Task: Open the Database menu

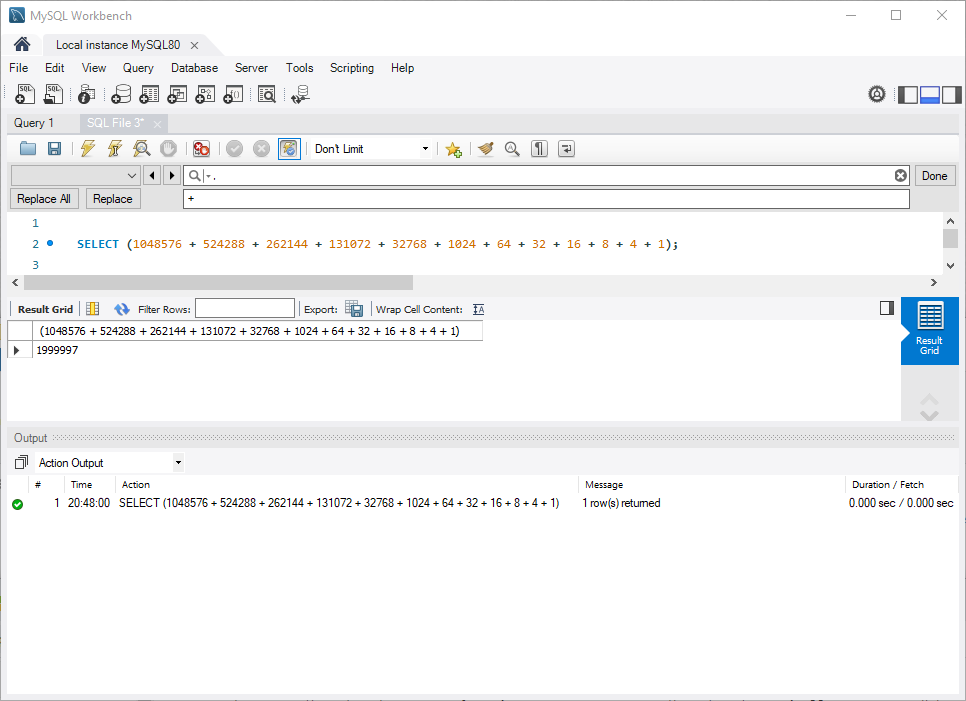Action: click(x=194, y=68)
